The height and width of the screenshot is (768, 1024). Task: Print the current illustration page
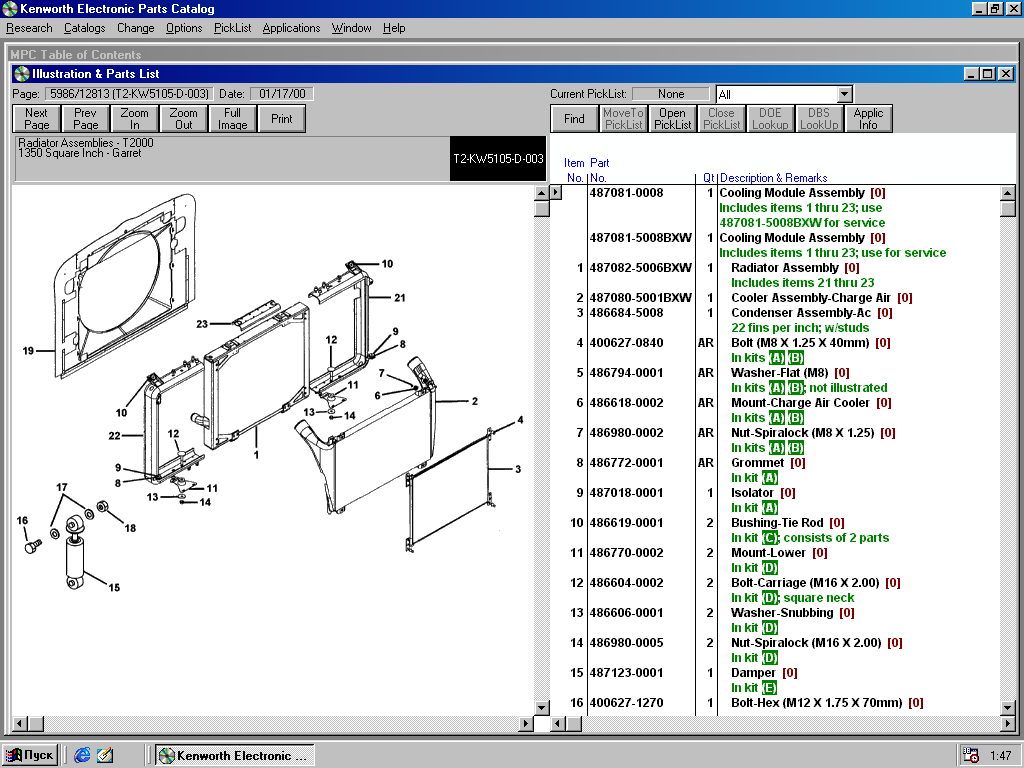[x=281, y=119]
